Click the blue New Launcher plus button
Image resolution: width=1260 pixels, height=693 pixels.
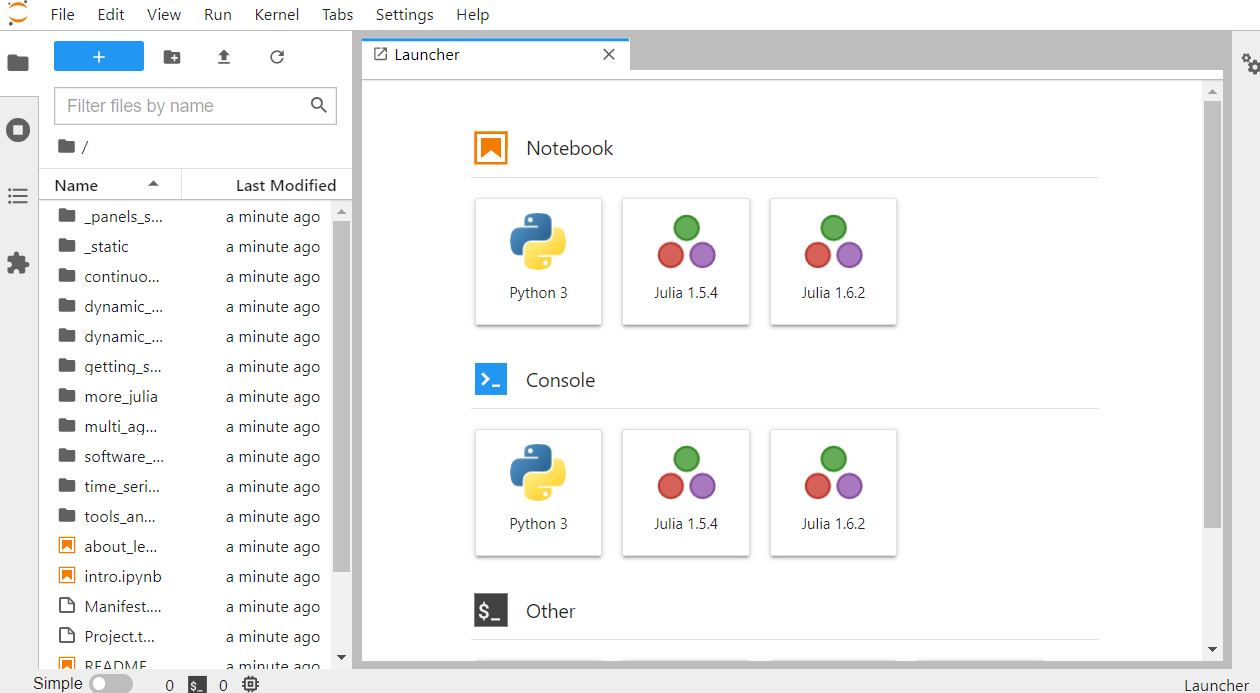pyautogui.click(x=99, y=57)
